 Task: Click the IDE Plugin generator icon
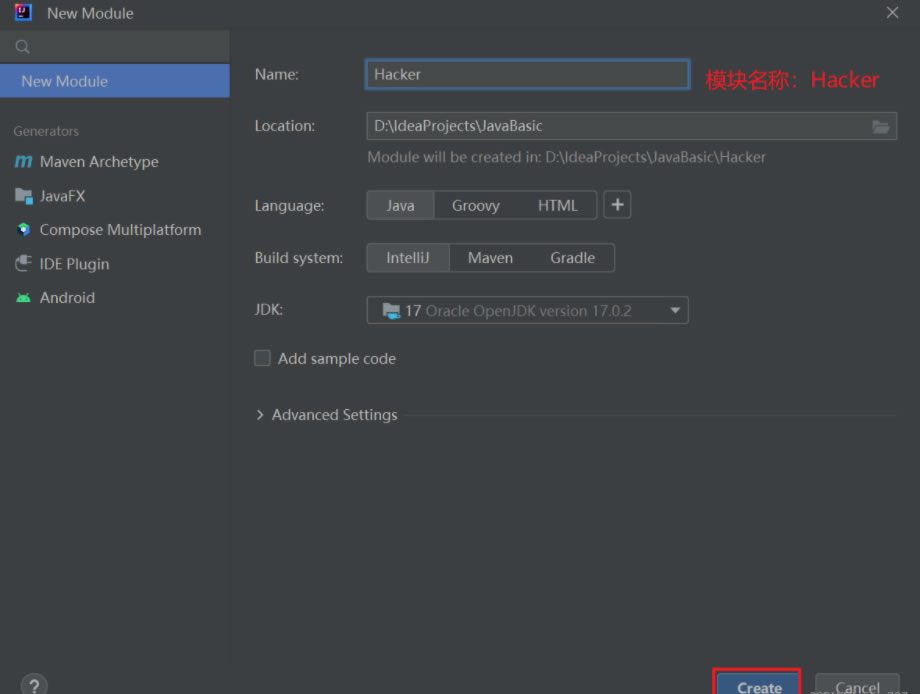click(x=23, y=264)
